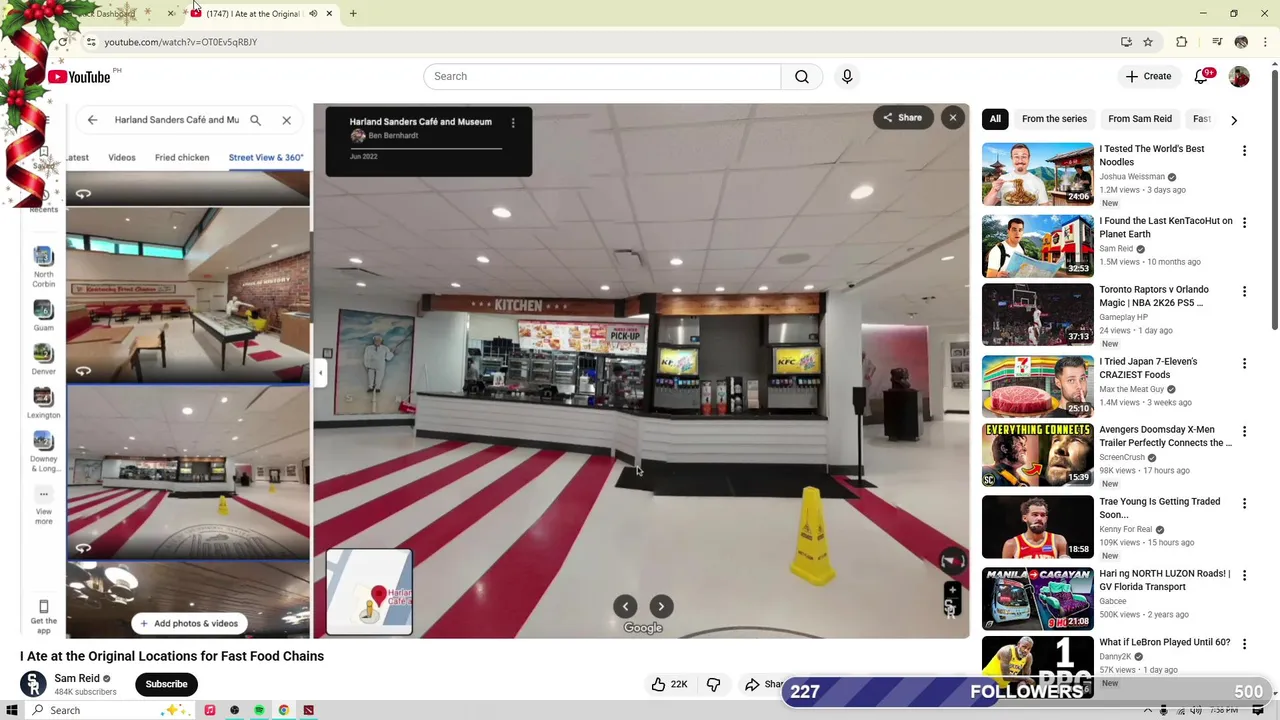Click the Subscribe button
1280x720 pixels.
[x=166, y=684]
